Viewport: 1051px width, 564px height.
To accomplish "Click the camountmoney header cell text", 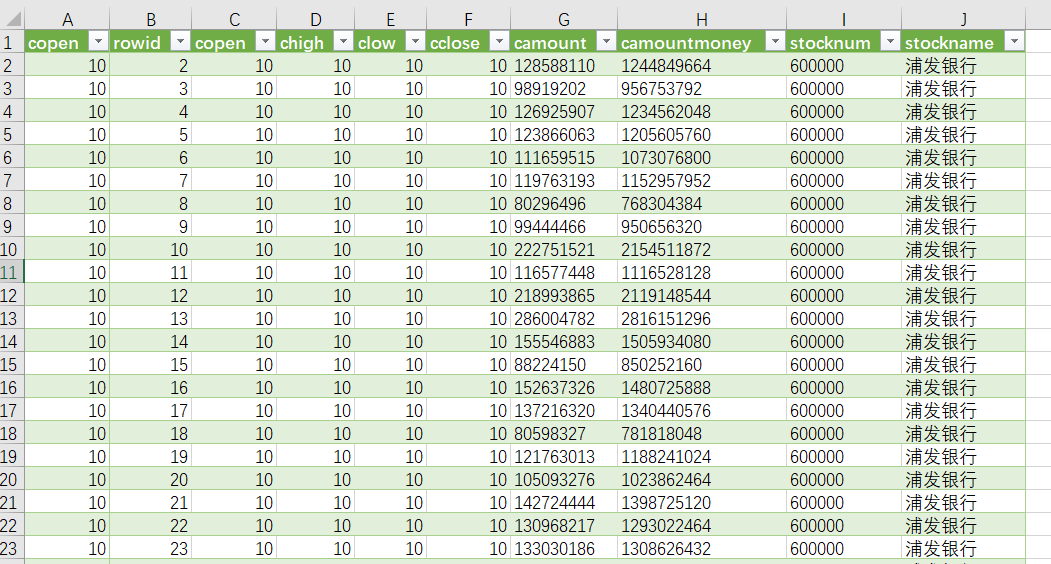I will 686,43.
